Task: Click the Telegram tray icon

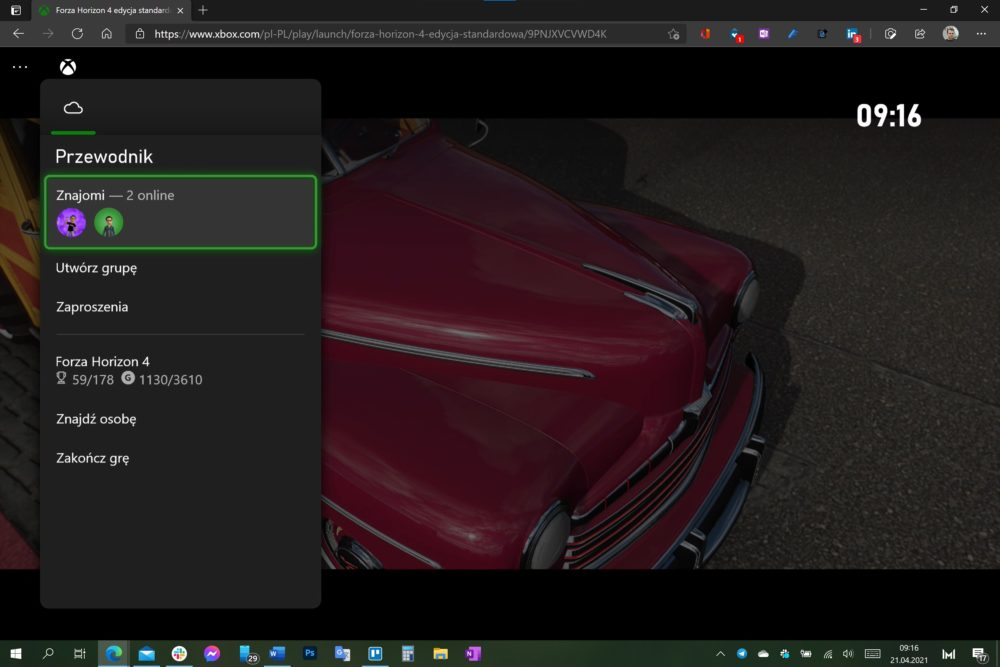Action: [742, 654]
